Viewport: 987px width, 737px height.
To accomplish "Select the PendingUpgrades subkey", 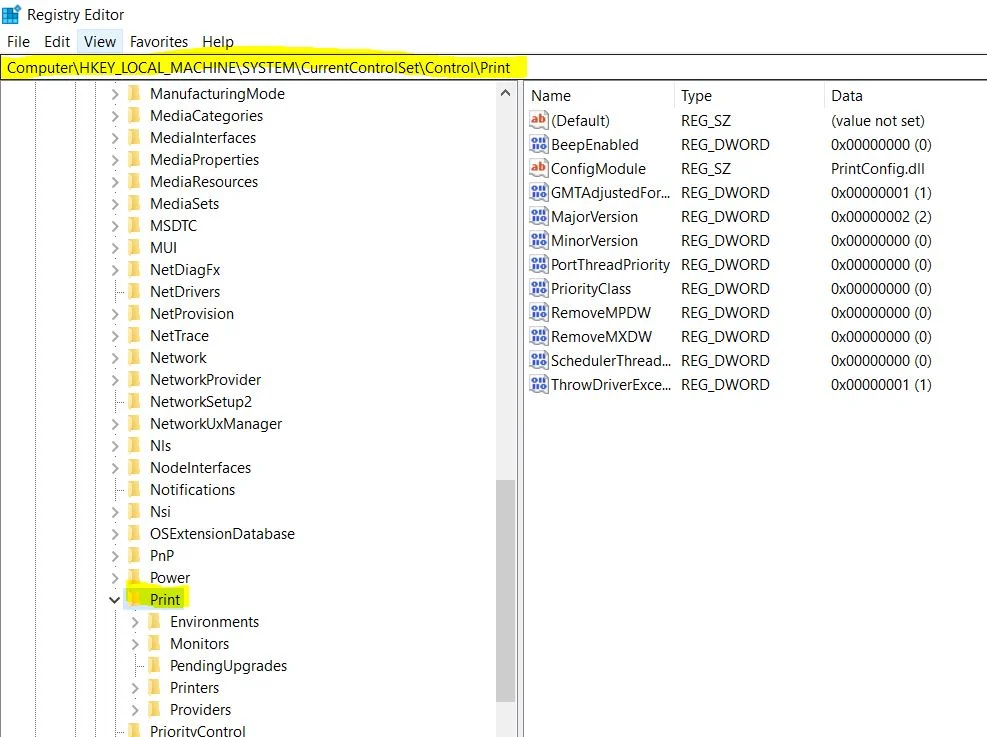I will pos(228,666).
